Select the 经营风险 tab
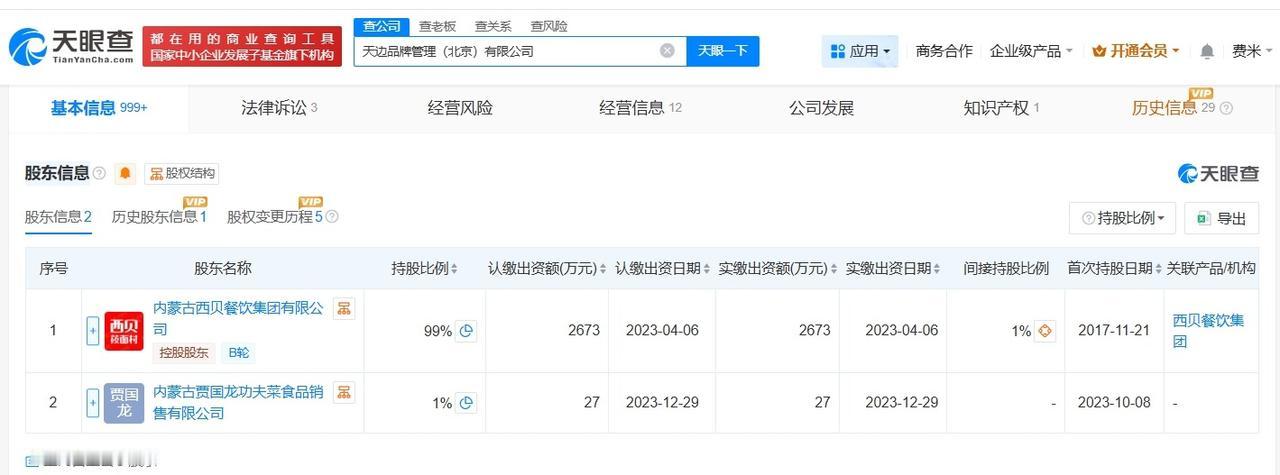The image size is (1280, 475). pyautogui.click(x=460, y=108)
